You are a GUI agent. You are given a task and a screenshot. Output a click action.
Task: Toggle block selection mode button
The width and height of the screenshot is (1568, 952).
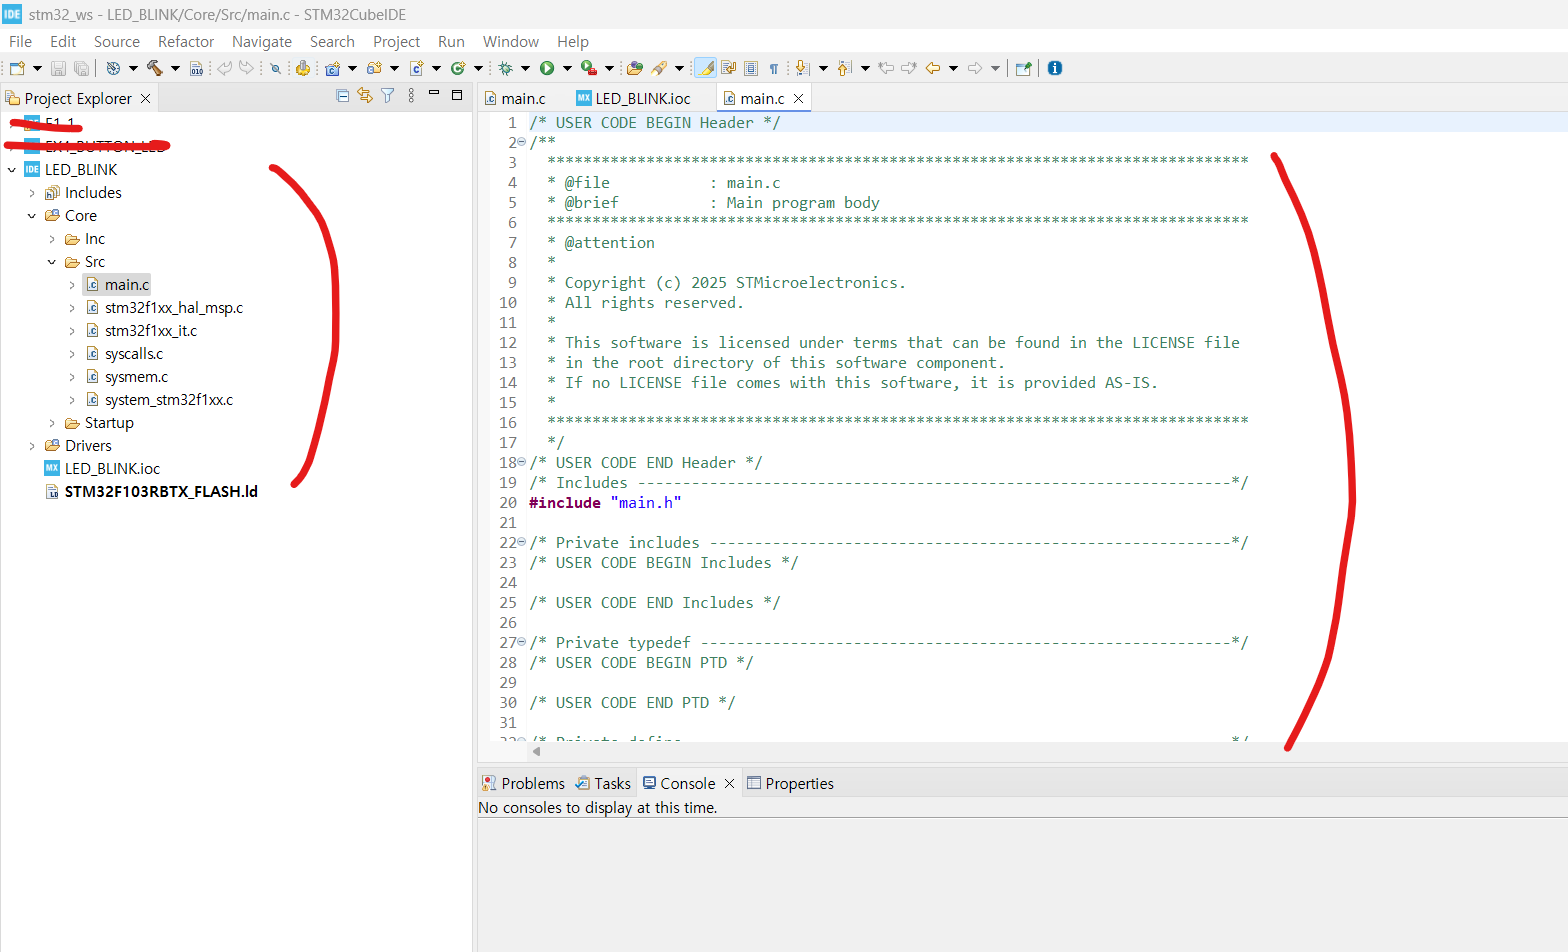751,68
